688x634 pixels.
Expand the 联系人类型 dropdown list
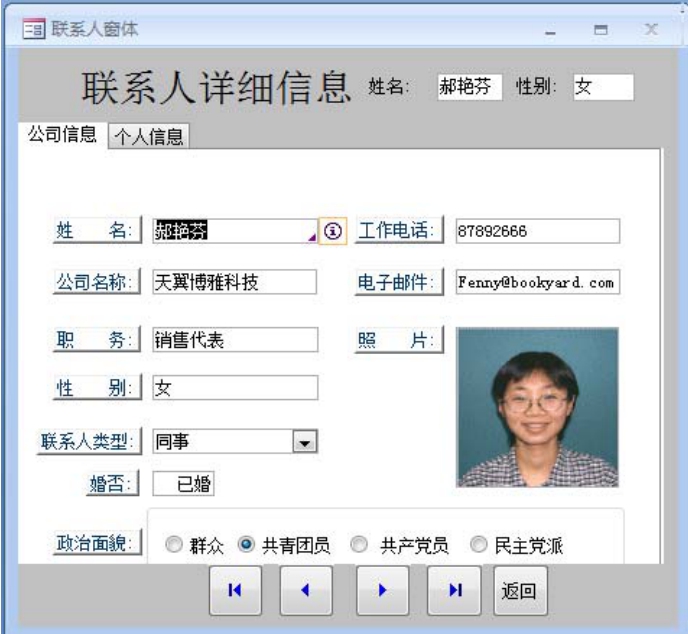click(307, 441)
